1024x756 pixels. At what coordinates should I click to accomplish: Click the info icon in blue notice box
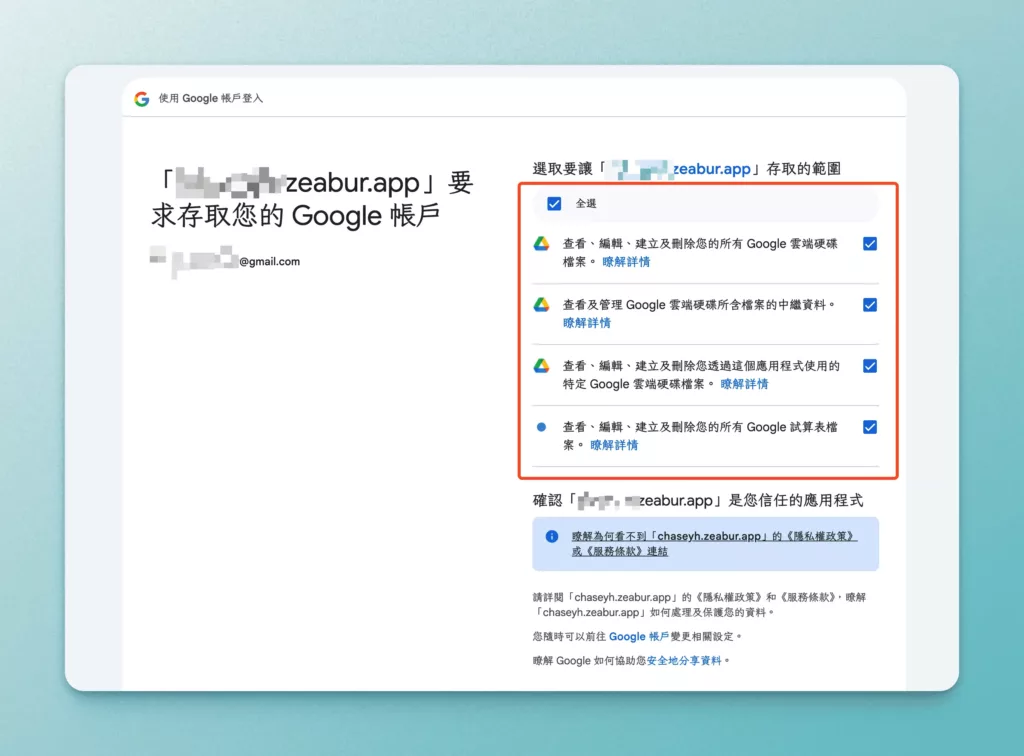pyautogui.click(x=552, y=537)
